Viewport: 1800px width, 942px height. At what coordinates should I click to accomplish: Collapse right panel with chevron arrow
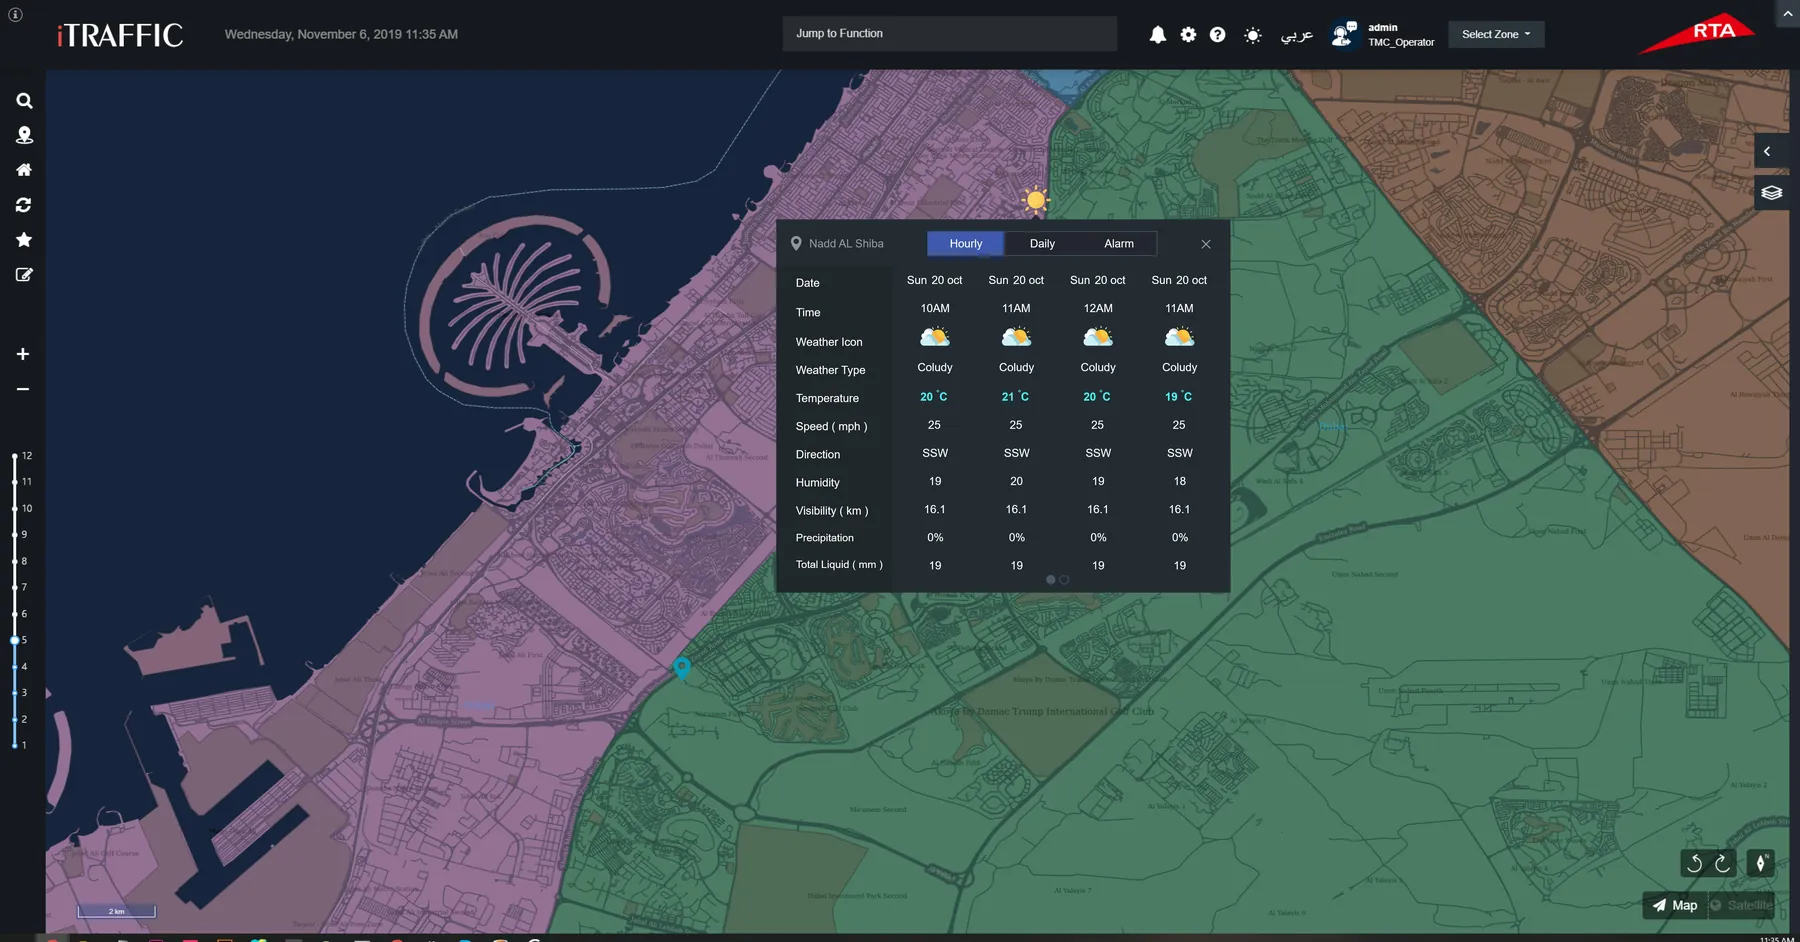[x=1767, y=151]
